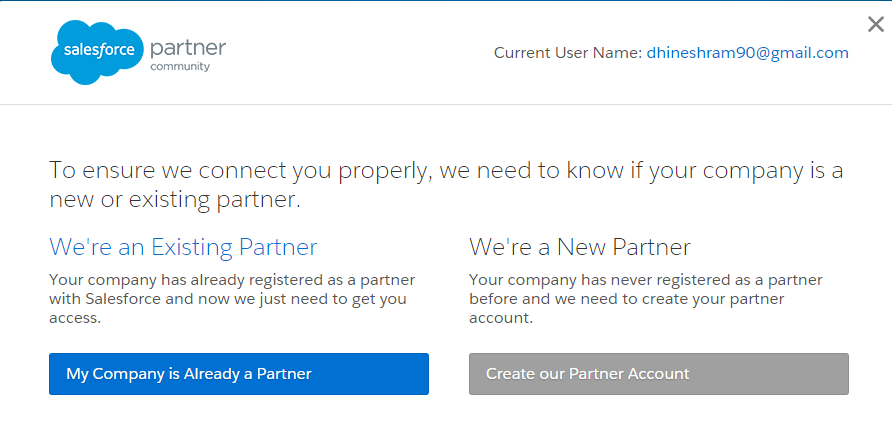
Task: Select the "We're a New Partner" heading
Action: [x=580, y=247]
